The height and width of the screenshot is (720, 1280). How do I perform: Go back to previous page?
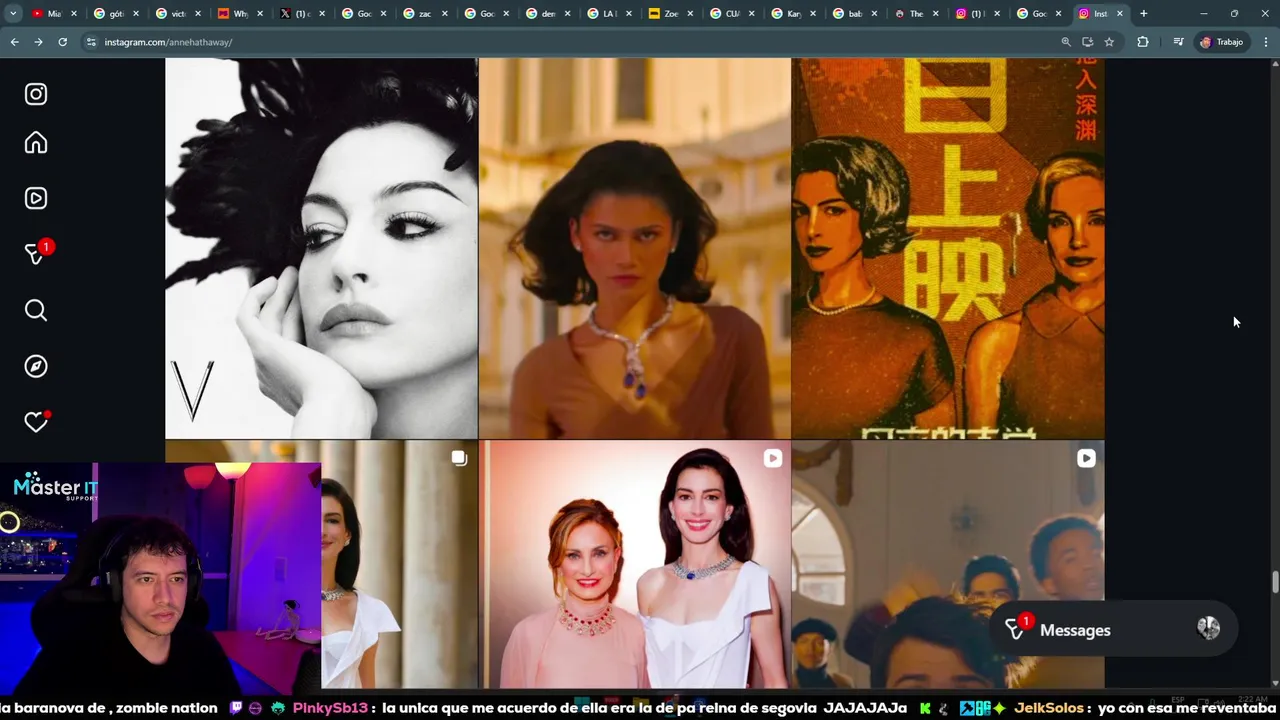[x=14, y=42]
